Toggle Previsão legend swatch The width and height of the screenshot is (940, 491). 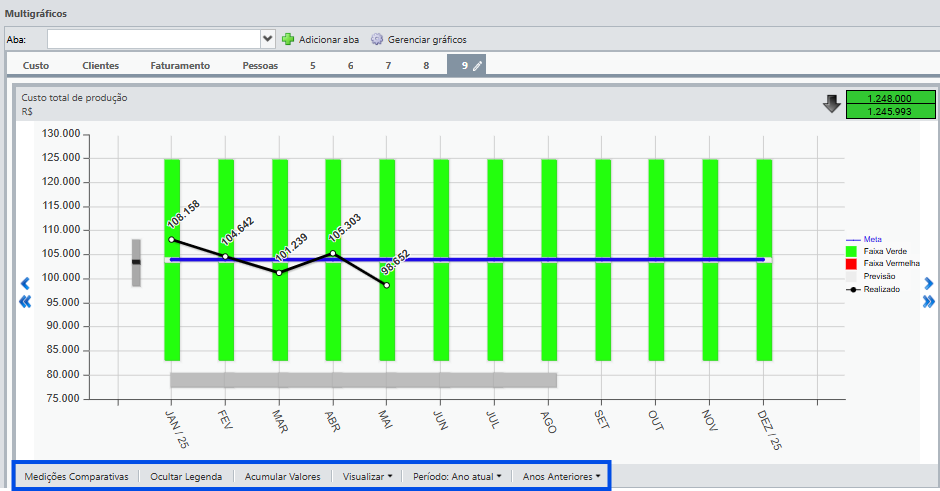tap(851, 276)
